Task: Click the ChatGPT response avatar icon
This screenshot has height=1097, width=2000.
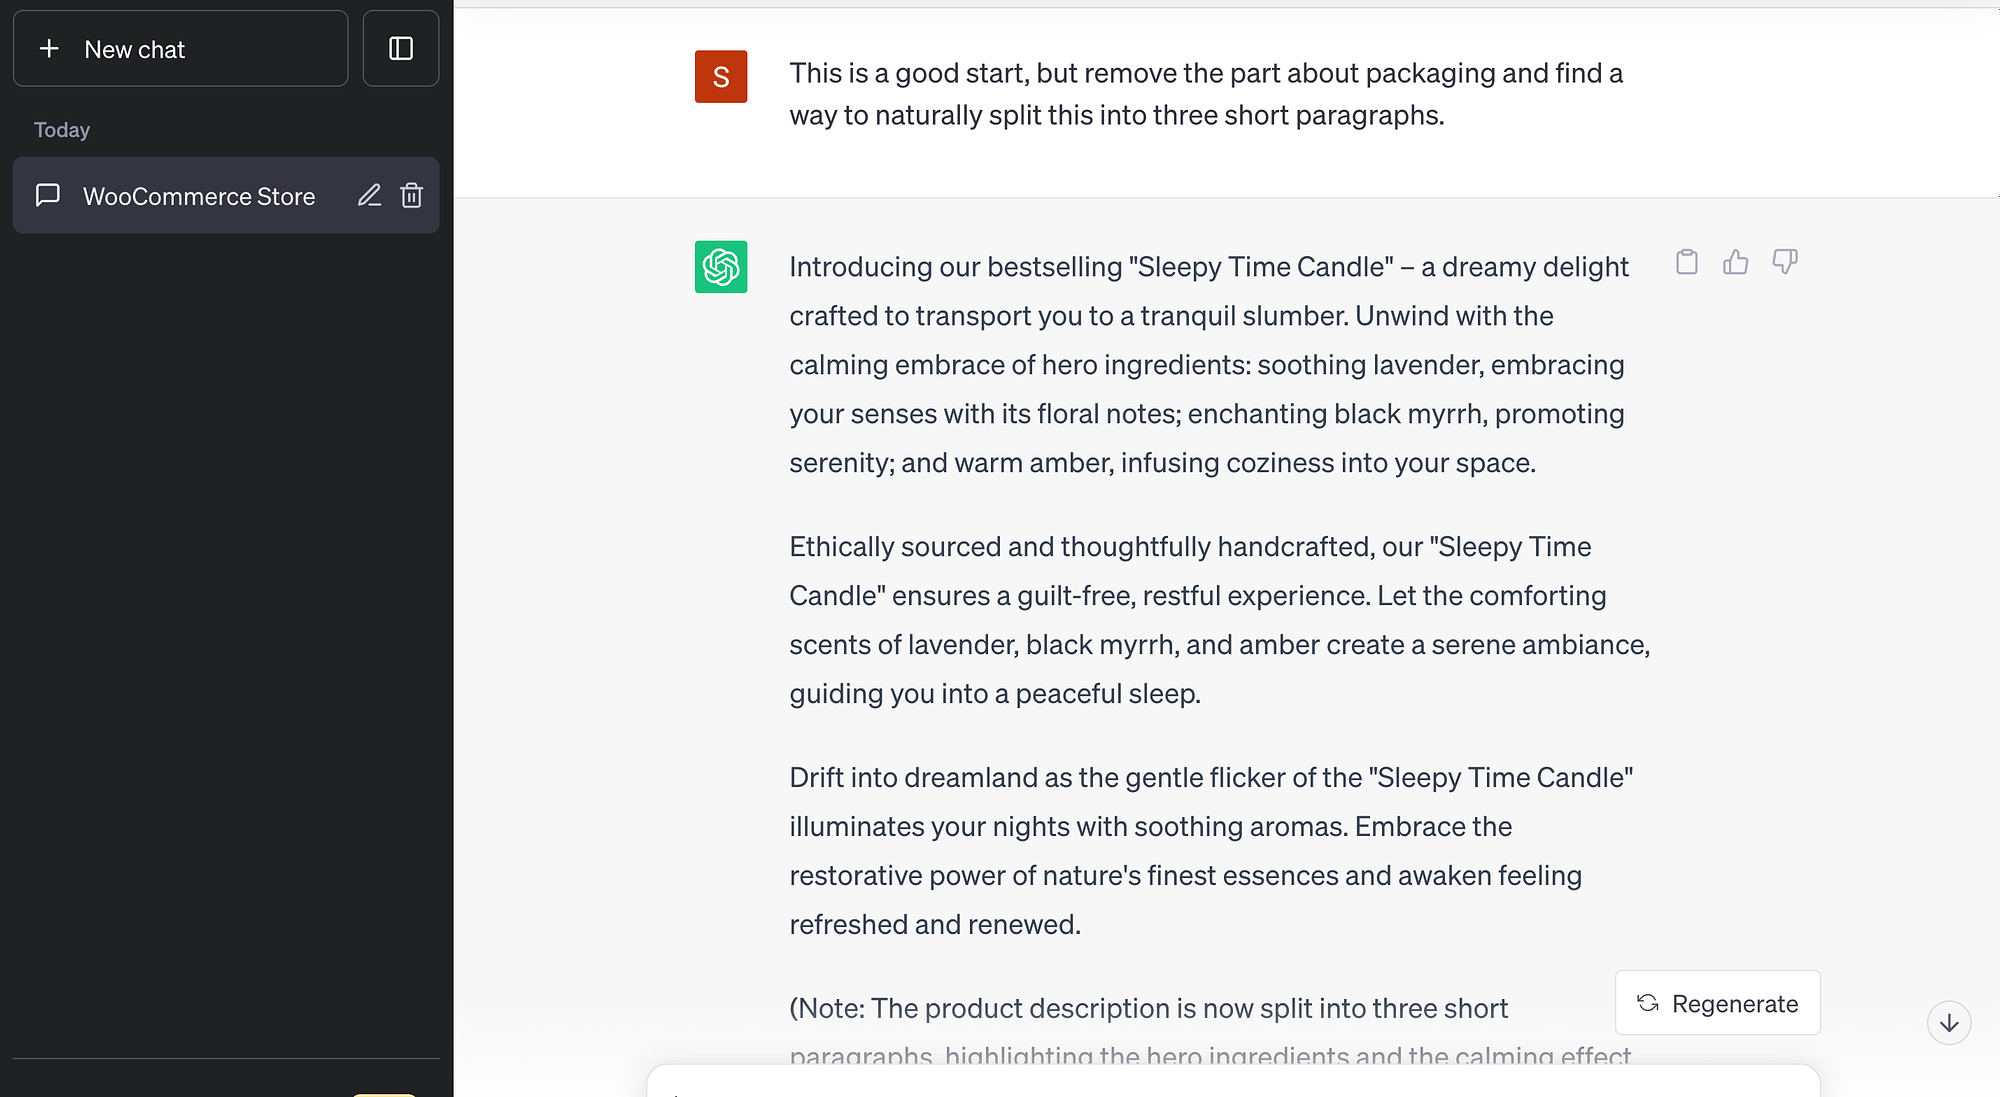Action: pyautogui.click(x=721, y=267)
